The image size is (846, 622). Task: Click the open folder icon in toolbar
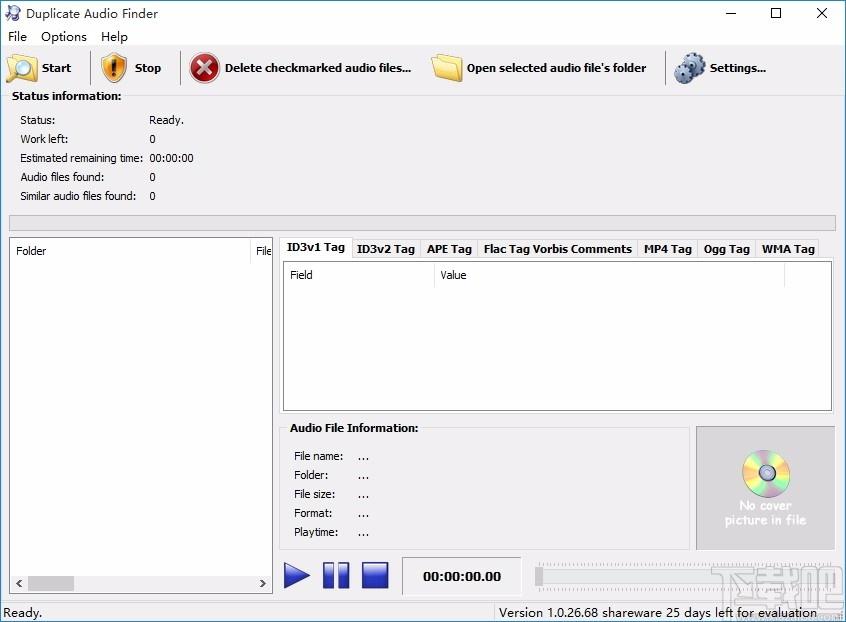tap(447, 68)
